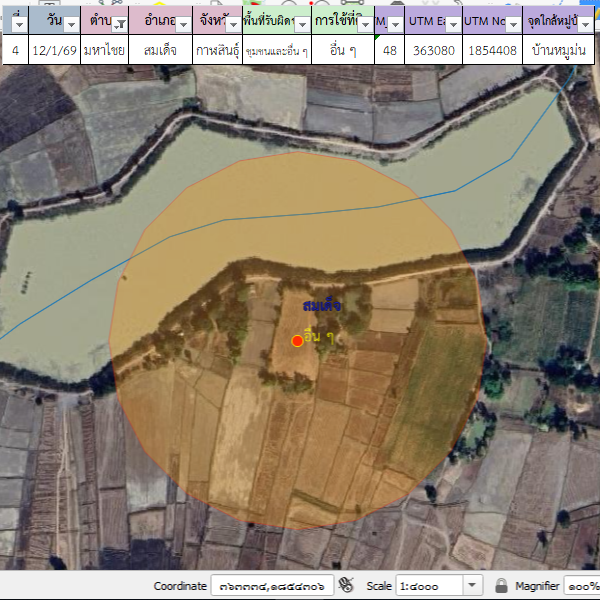Open the filter dropdown on ตำบล column
Screen dimensions: 600x600
coord(120,24)
